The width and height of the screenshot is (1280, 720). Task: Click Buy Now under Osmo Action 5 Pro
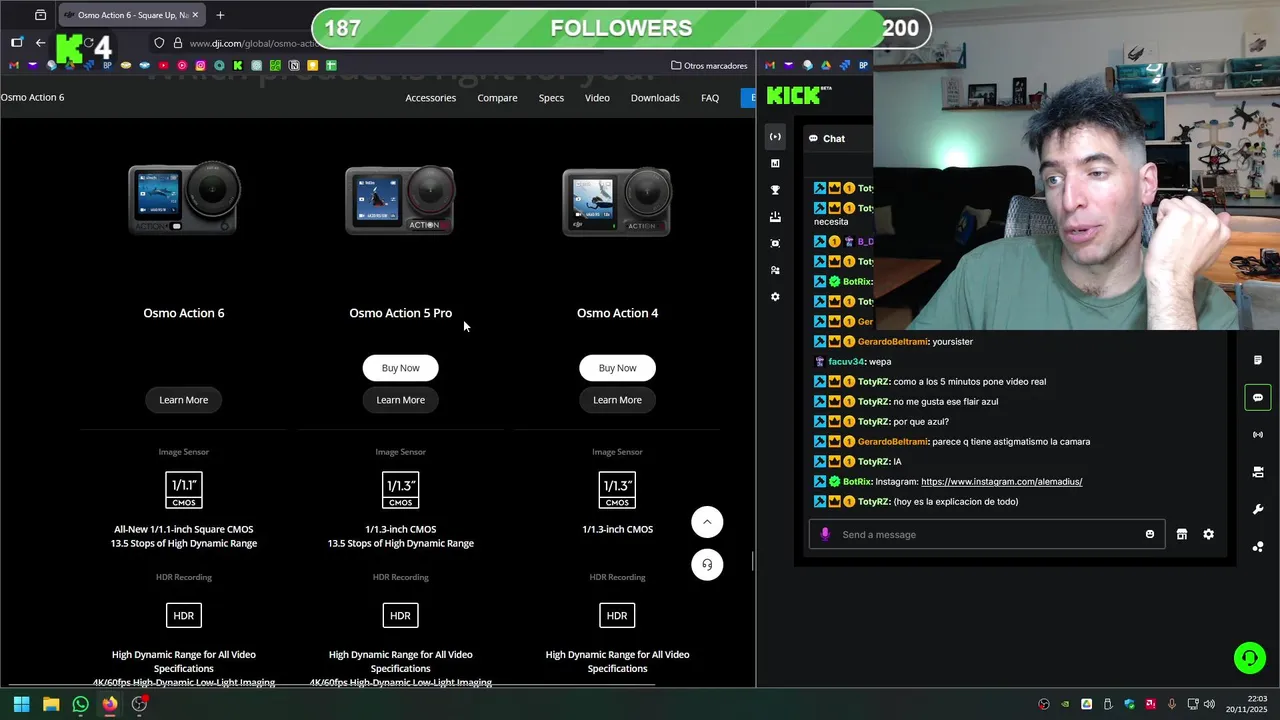click(x=400, y=368)
